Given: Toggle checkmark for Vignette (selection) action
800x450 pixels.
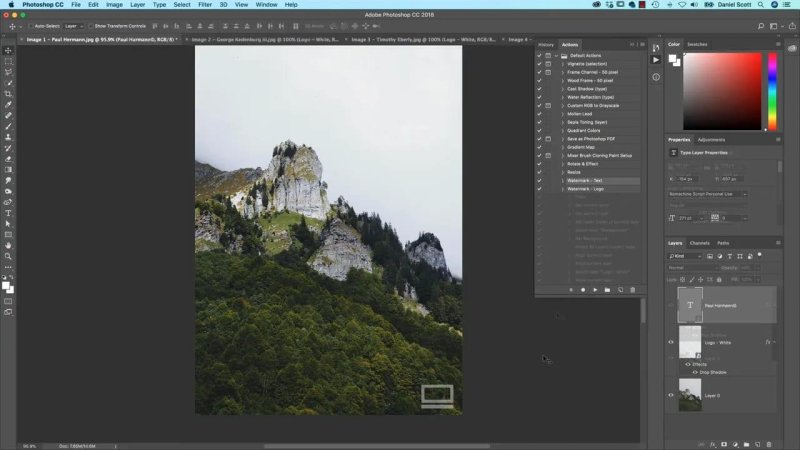Looking at the screenshot, I should point(539,64).
